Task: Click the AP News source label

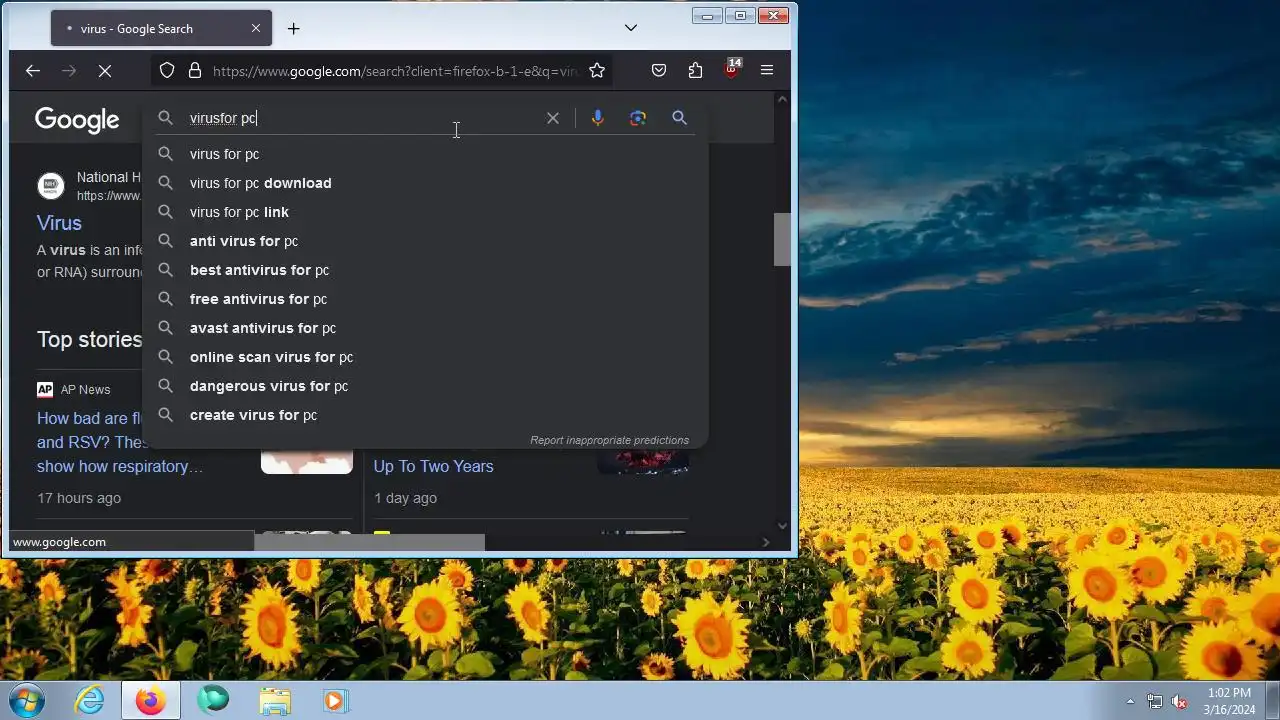Action: pos(85,389)
